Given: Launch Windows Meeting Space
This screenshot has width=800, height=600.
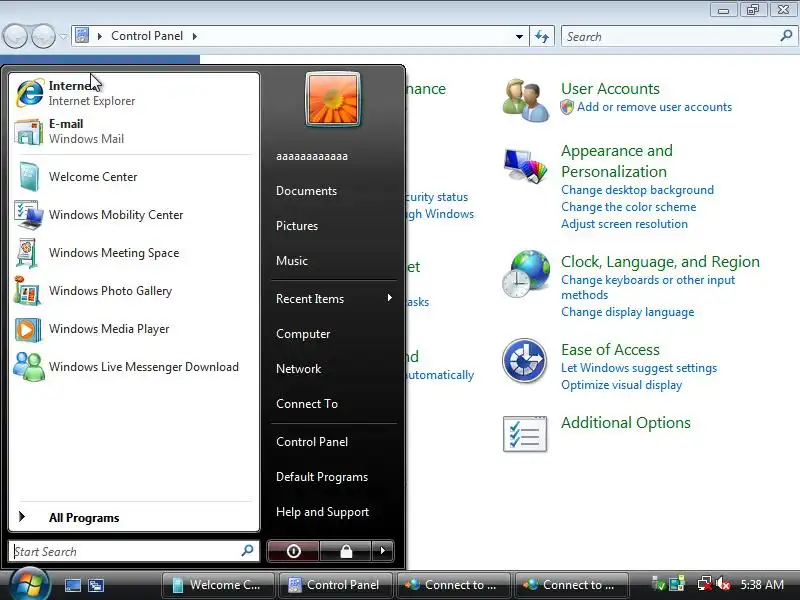Looking at the screenshot, I should point(134,253).
